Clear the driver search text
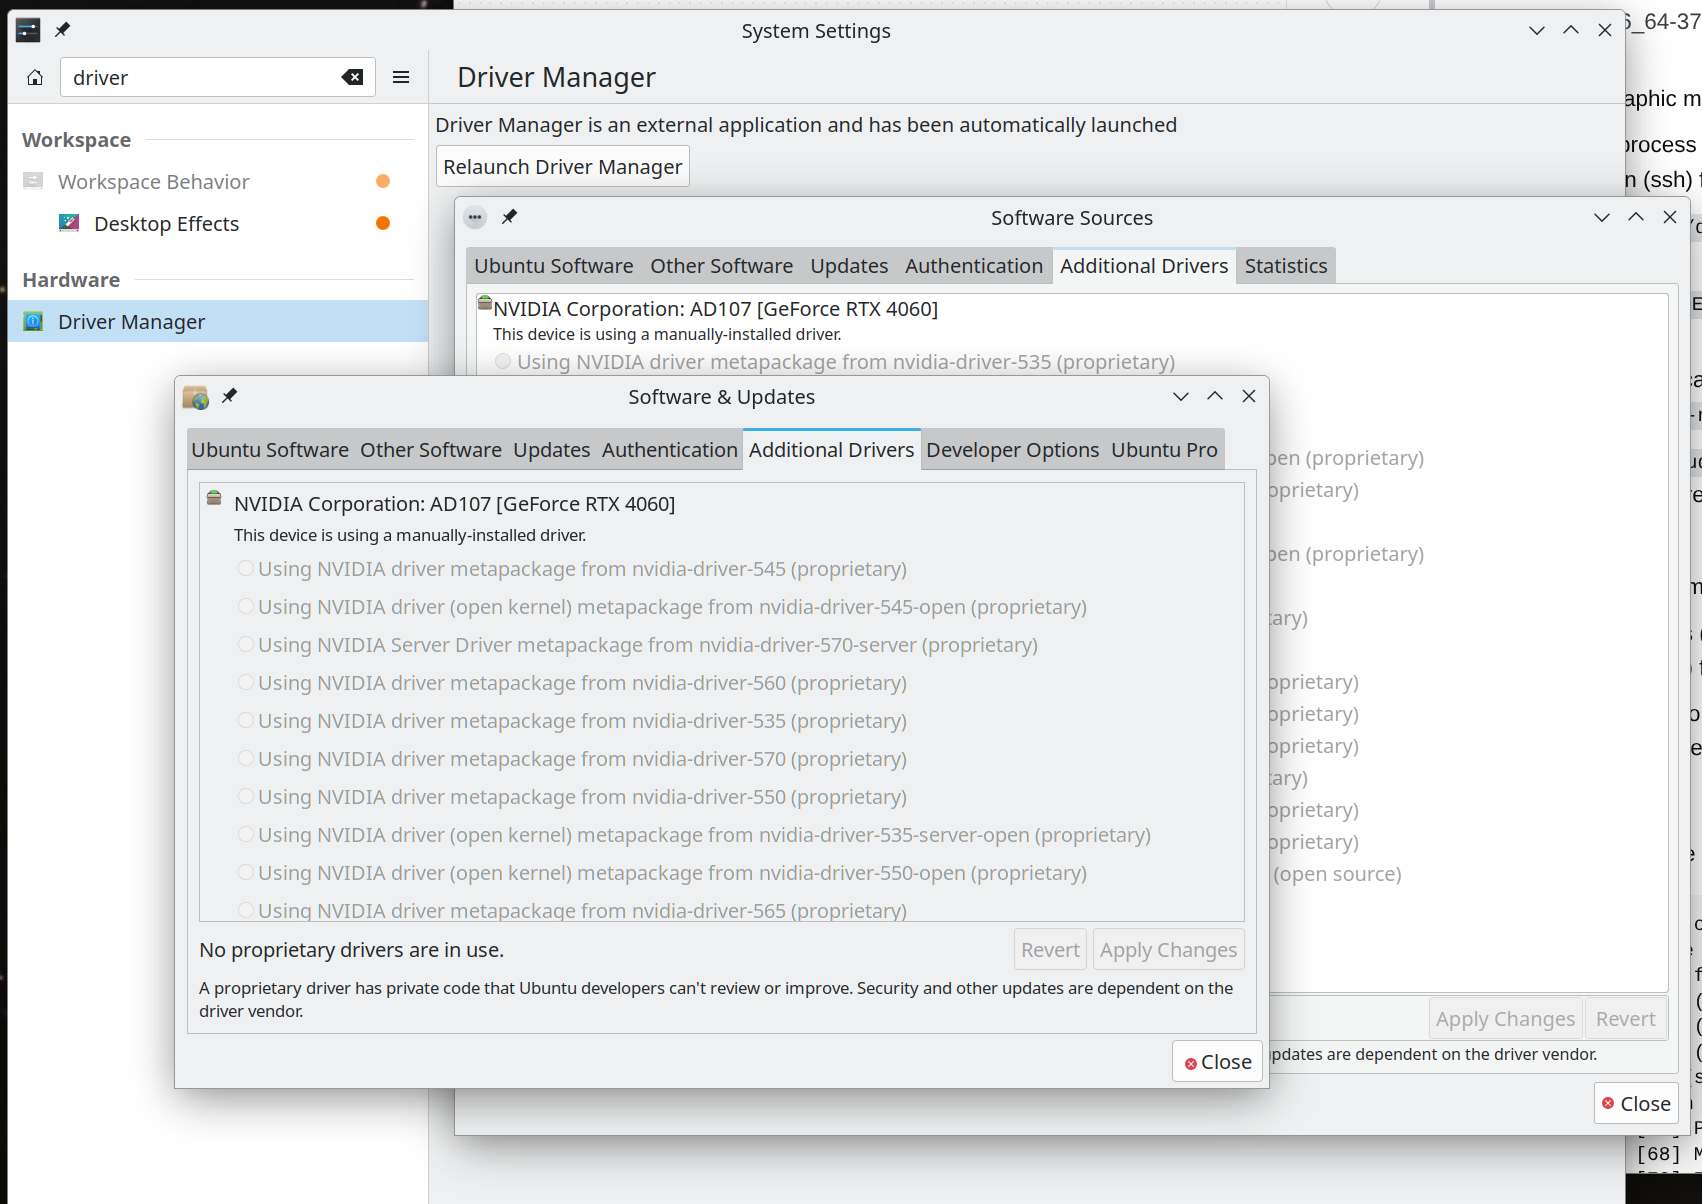Image resolution: width=1702 pixels, height=1204 pixels. tap(352, 78)
